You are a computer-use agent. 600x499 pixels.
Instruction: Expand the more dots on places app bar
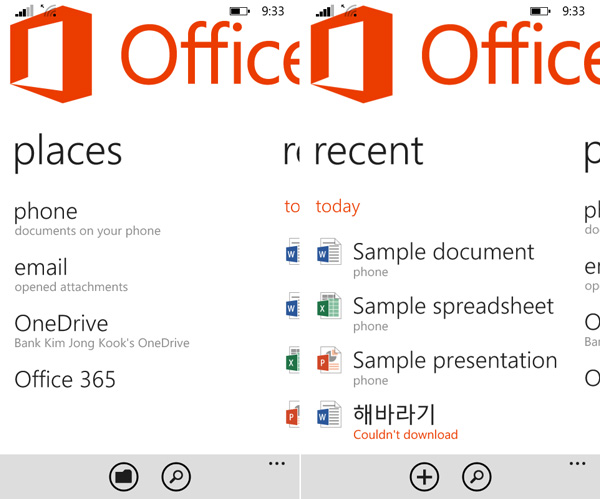tap(277, 463)
